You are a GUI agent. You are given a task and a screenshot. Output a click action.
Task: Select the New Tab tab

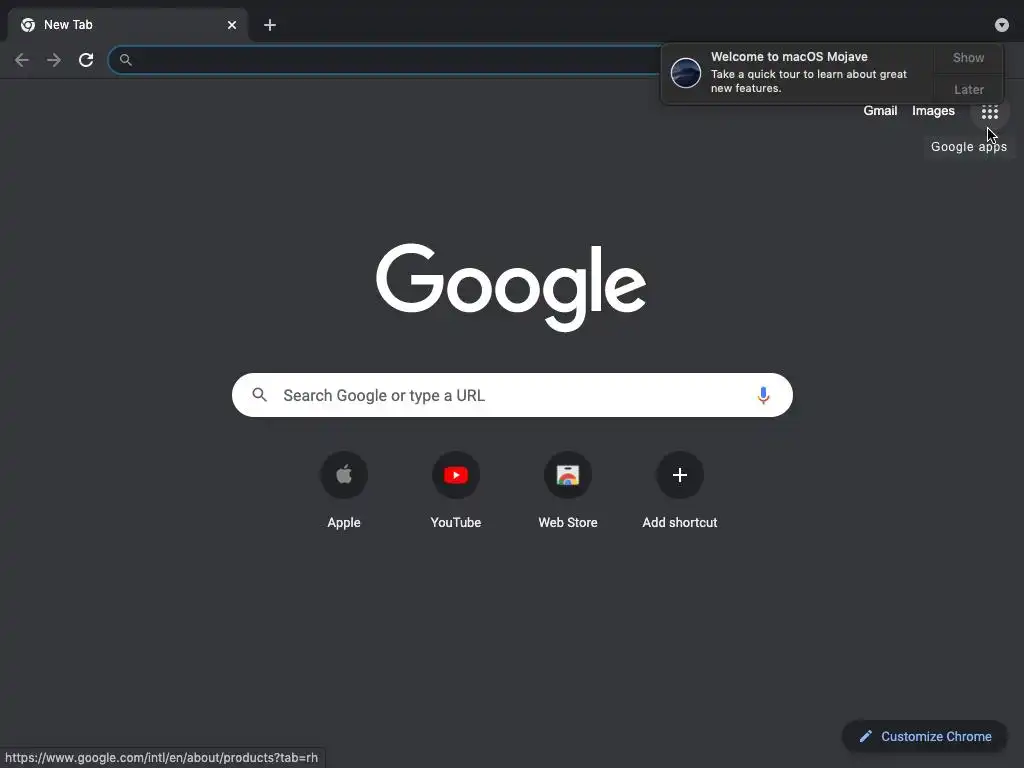128,25
